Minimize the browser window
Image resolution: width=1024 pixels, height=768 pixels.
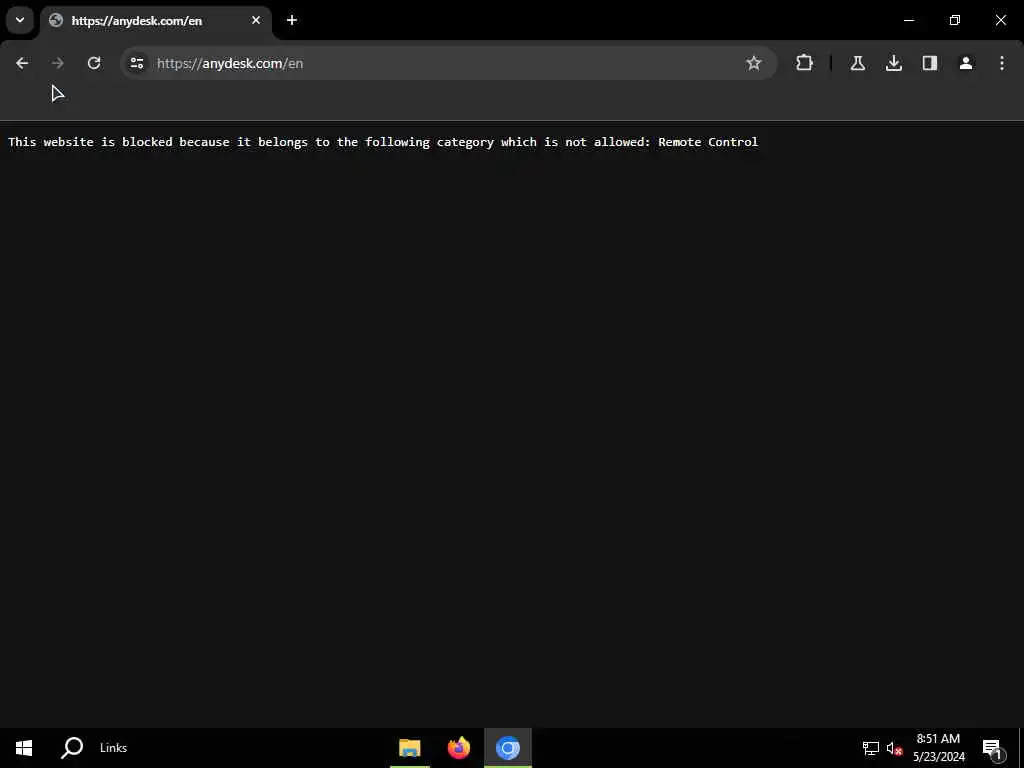click(909, 20)
